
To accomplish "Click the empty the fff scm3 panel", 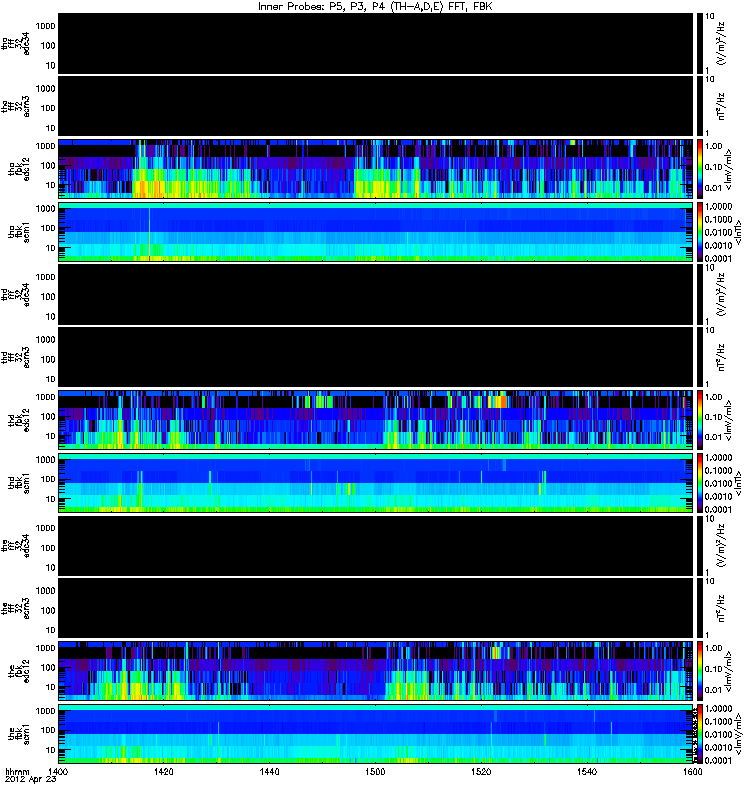I will tap(376, 609).
